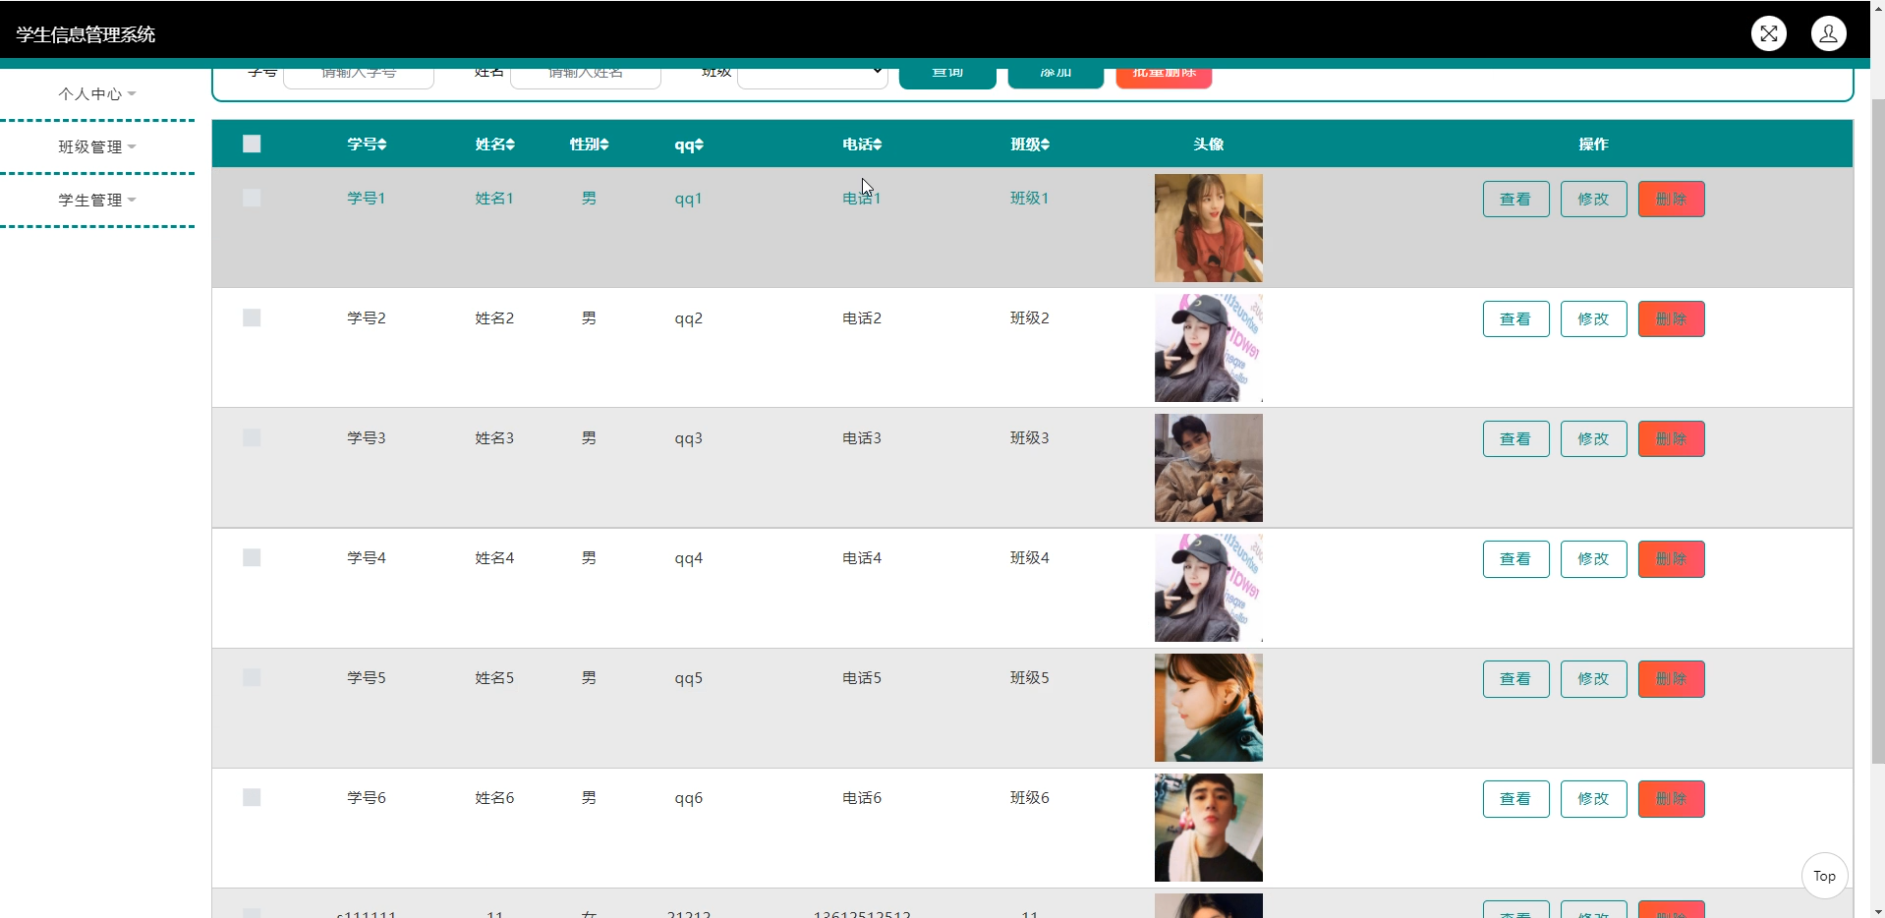The image size is (1885, 918).
Task: Click 修改 button for 学号6
Action: [x=1594, y=799]
